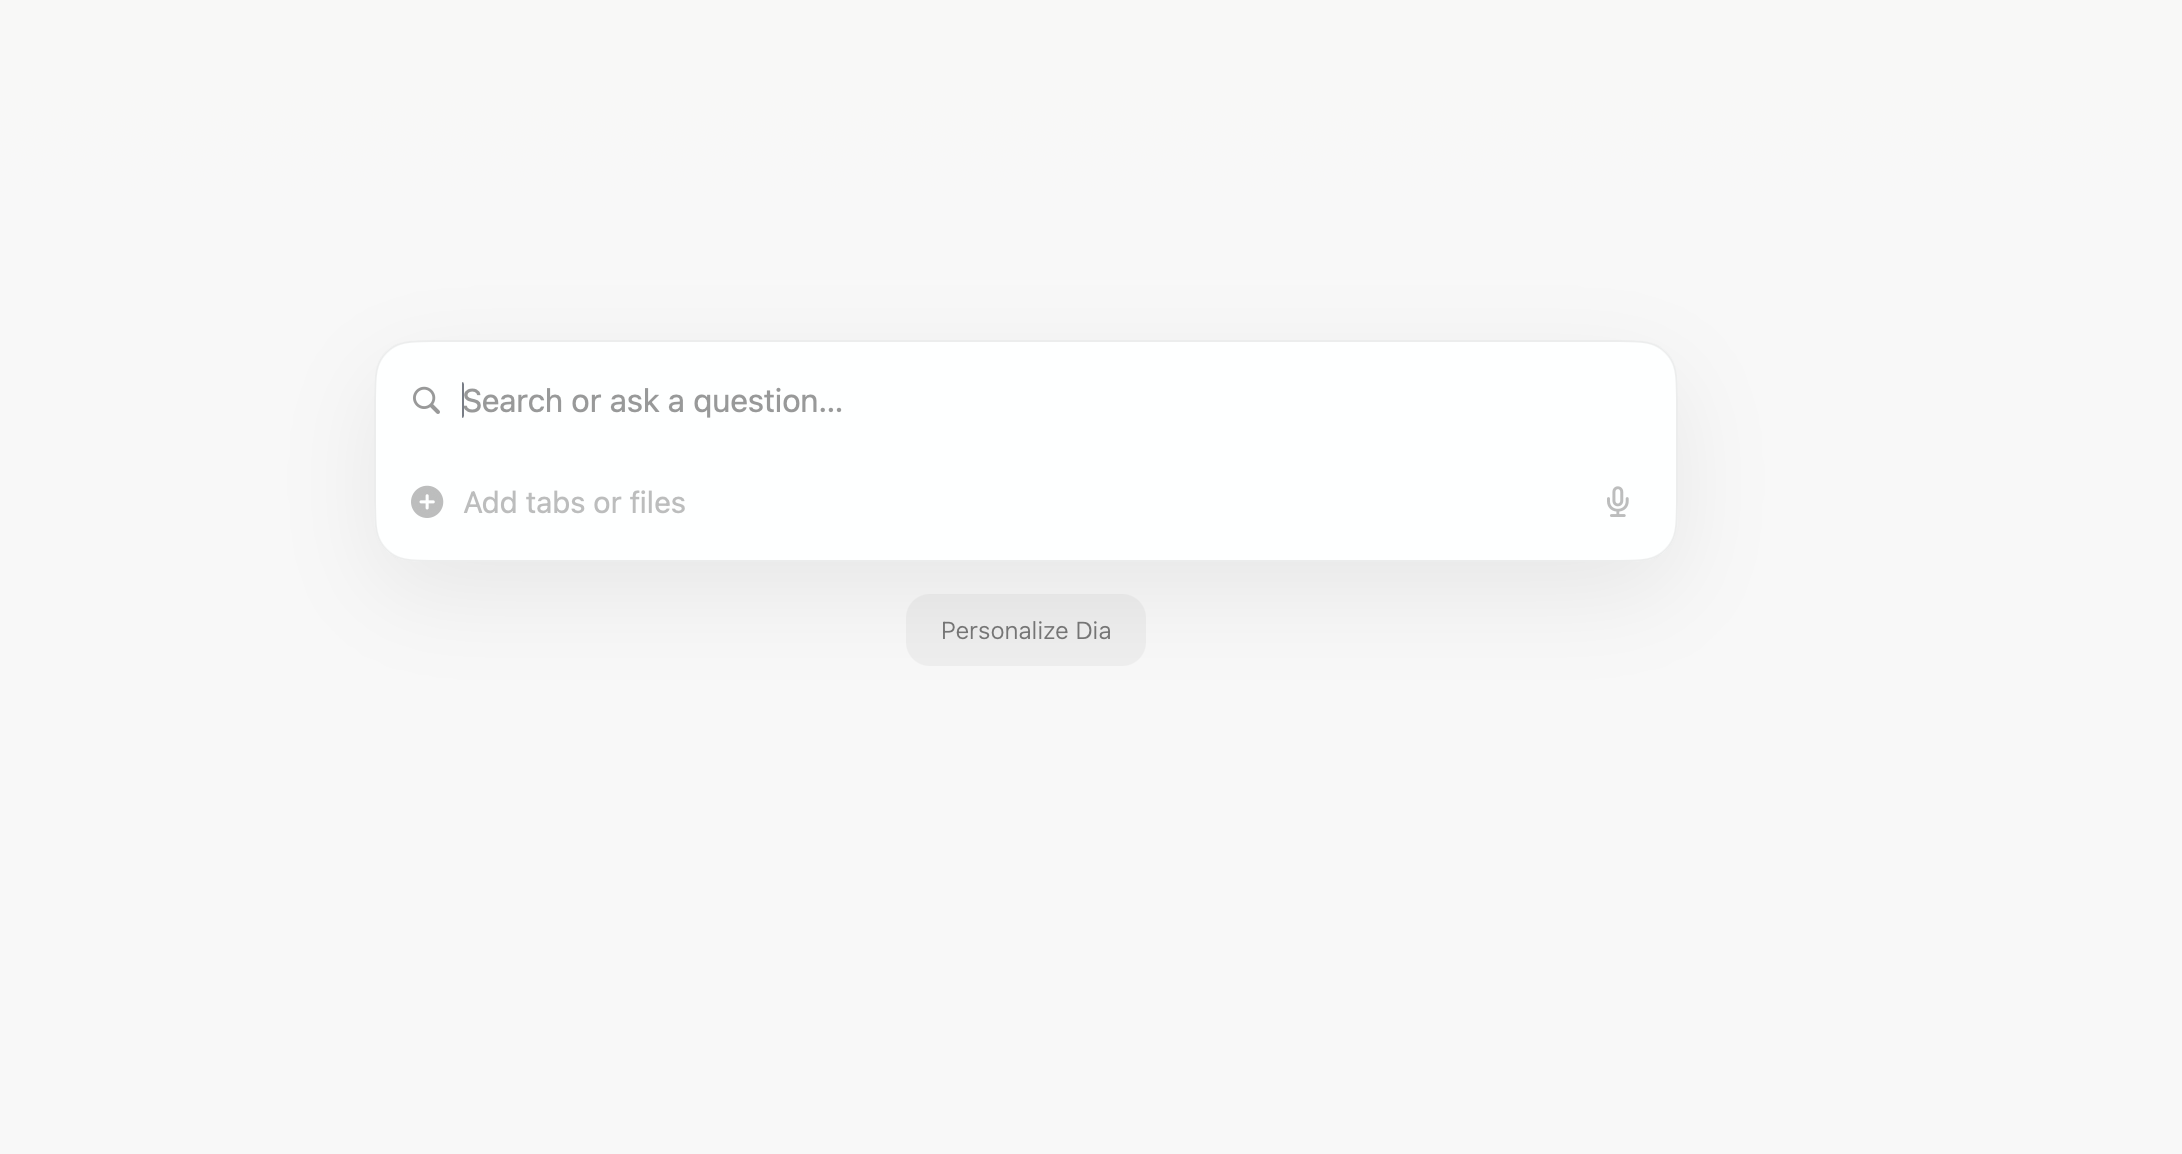Screen dimensions: 2182x1154
Task: Open the Personalize Dia button
Action: point(1026,630)
